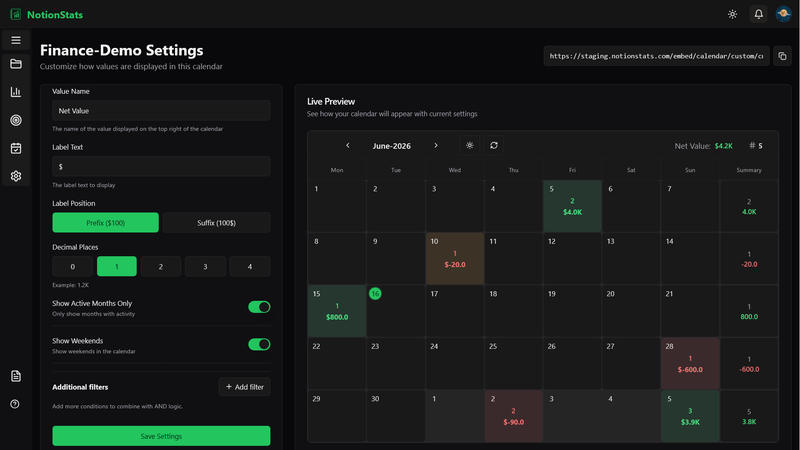Select June 1 calendar cell

pos(337,206)
